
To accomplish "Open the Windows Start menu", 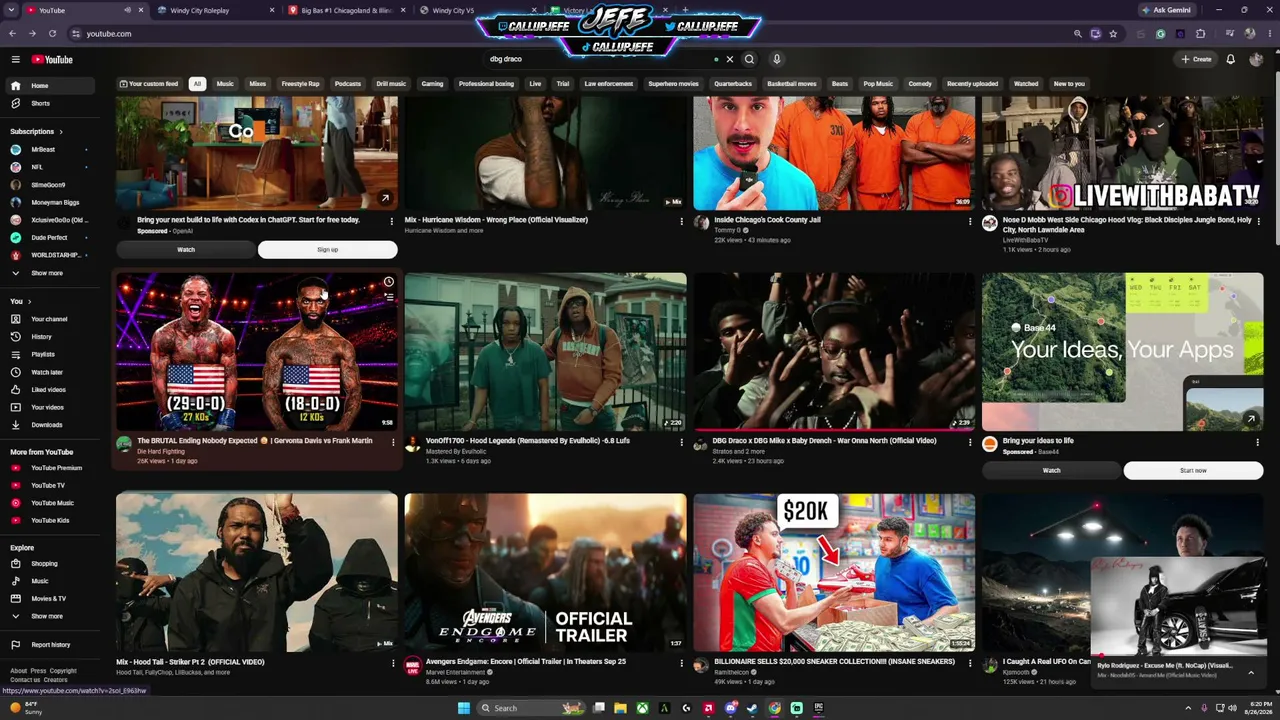I will (x=464, y=708).
